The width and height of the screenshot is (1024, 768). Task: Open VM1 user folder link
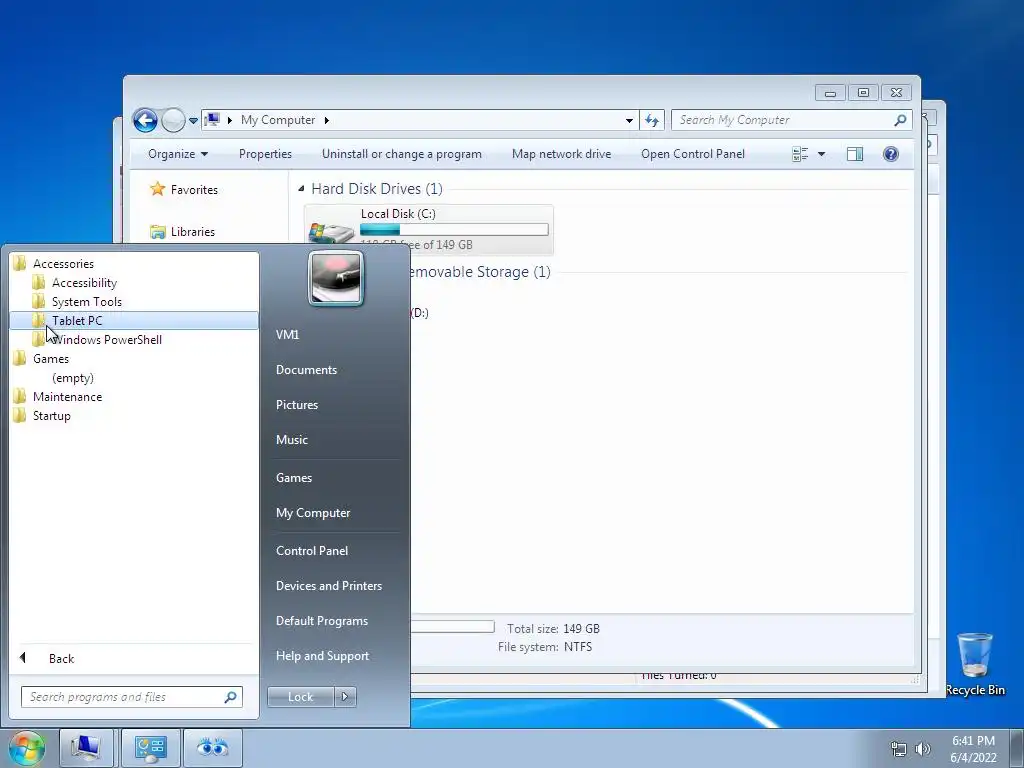287,335
